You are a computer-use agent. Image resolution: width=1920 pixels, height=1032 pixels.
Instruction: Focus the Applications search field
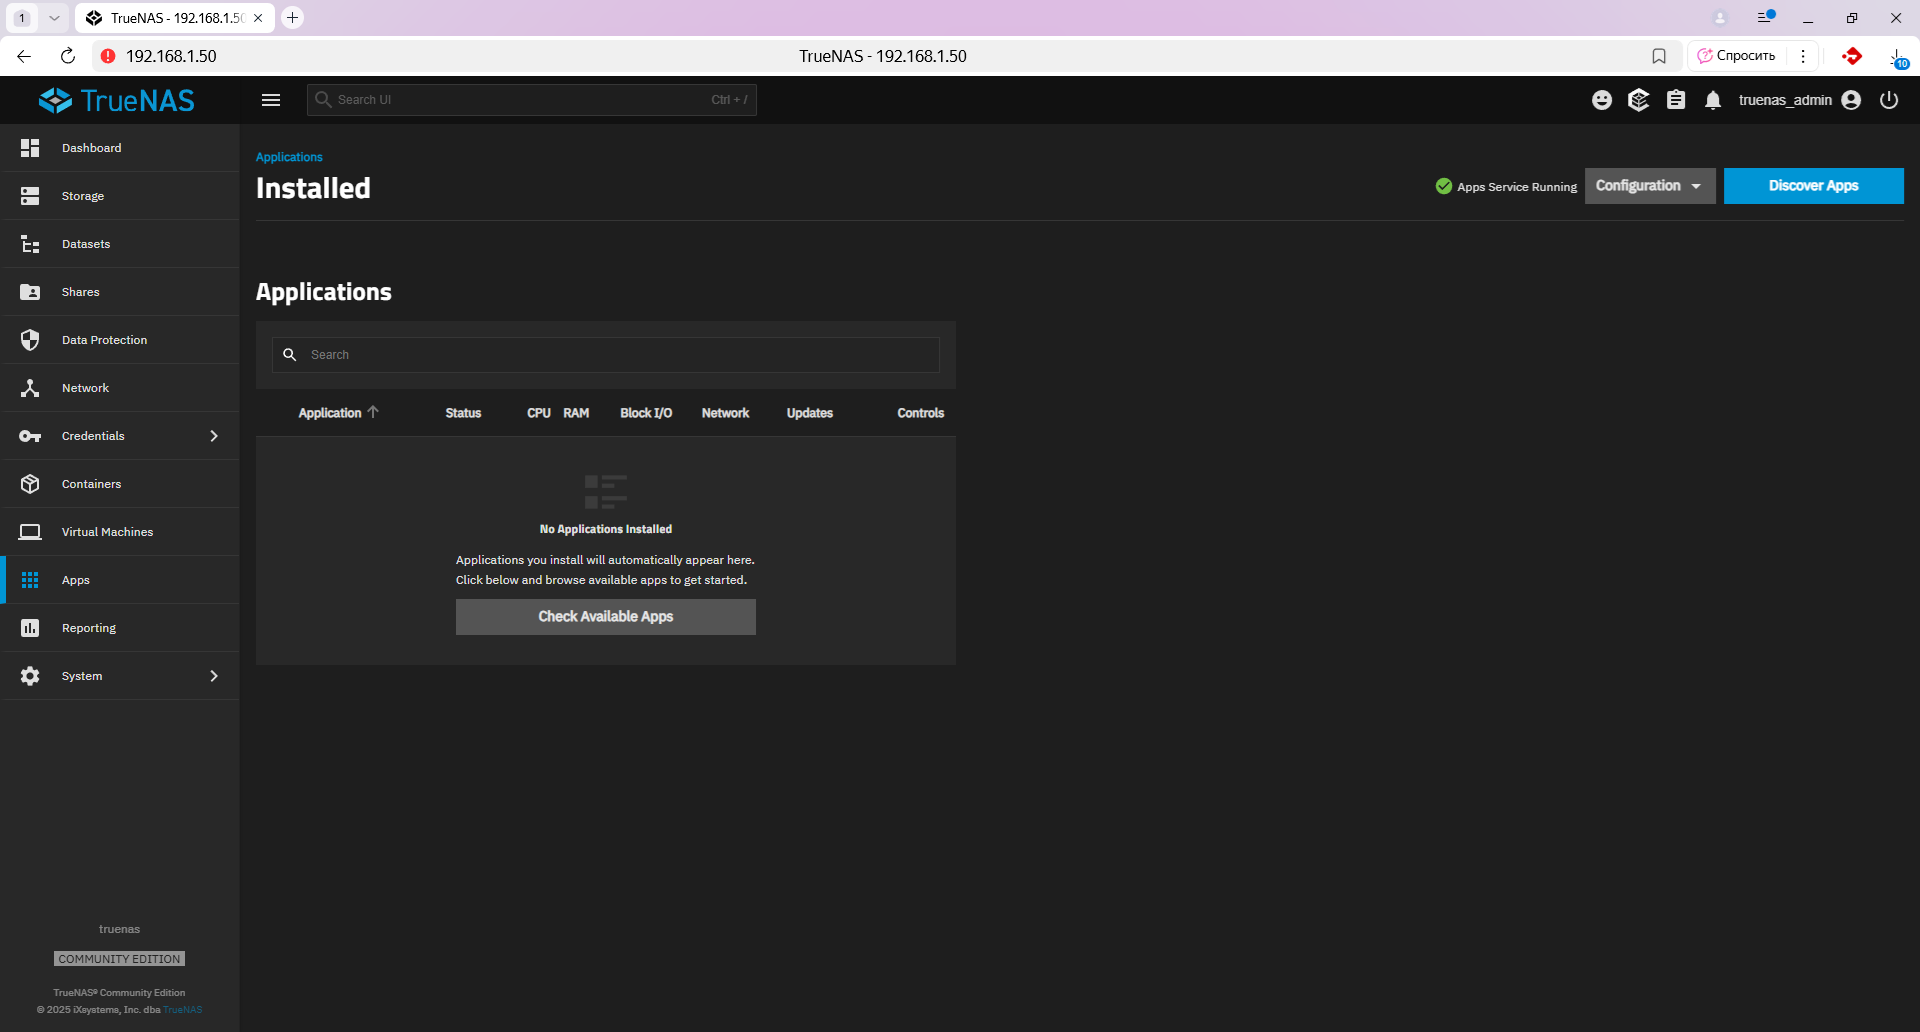pos(620,355)
